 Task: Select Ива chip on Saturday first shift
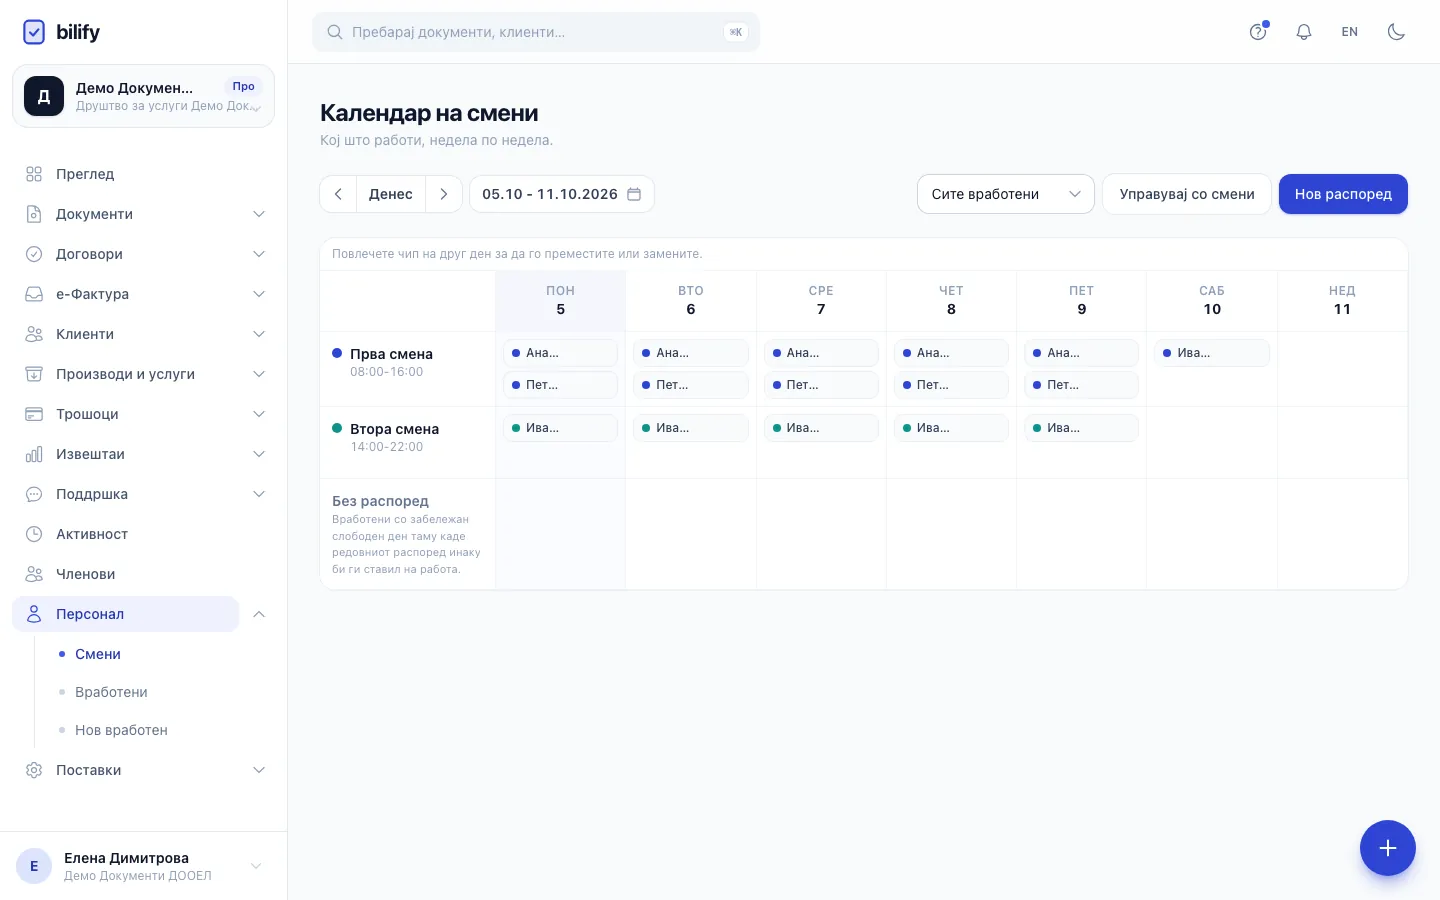click(1212, 353)
